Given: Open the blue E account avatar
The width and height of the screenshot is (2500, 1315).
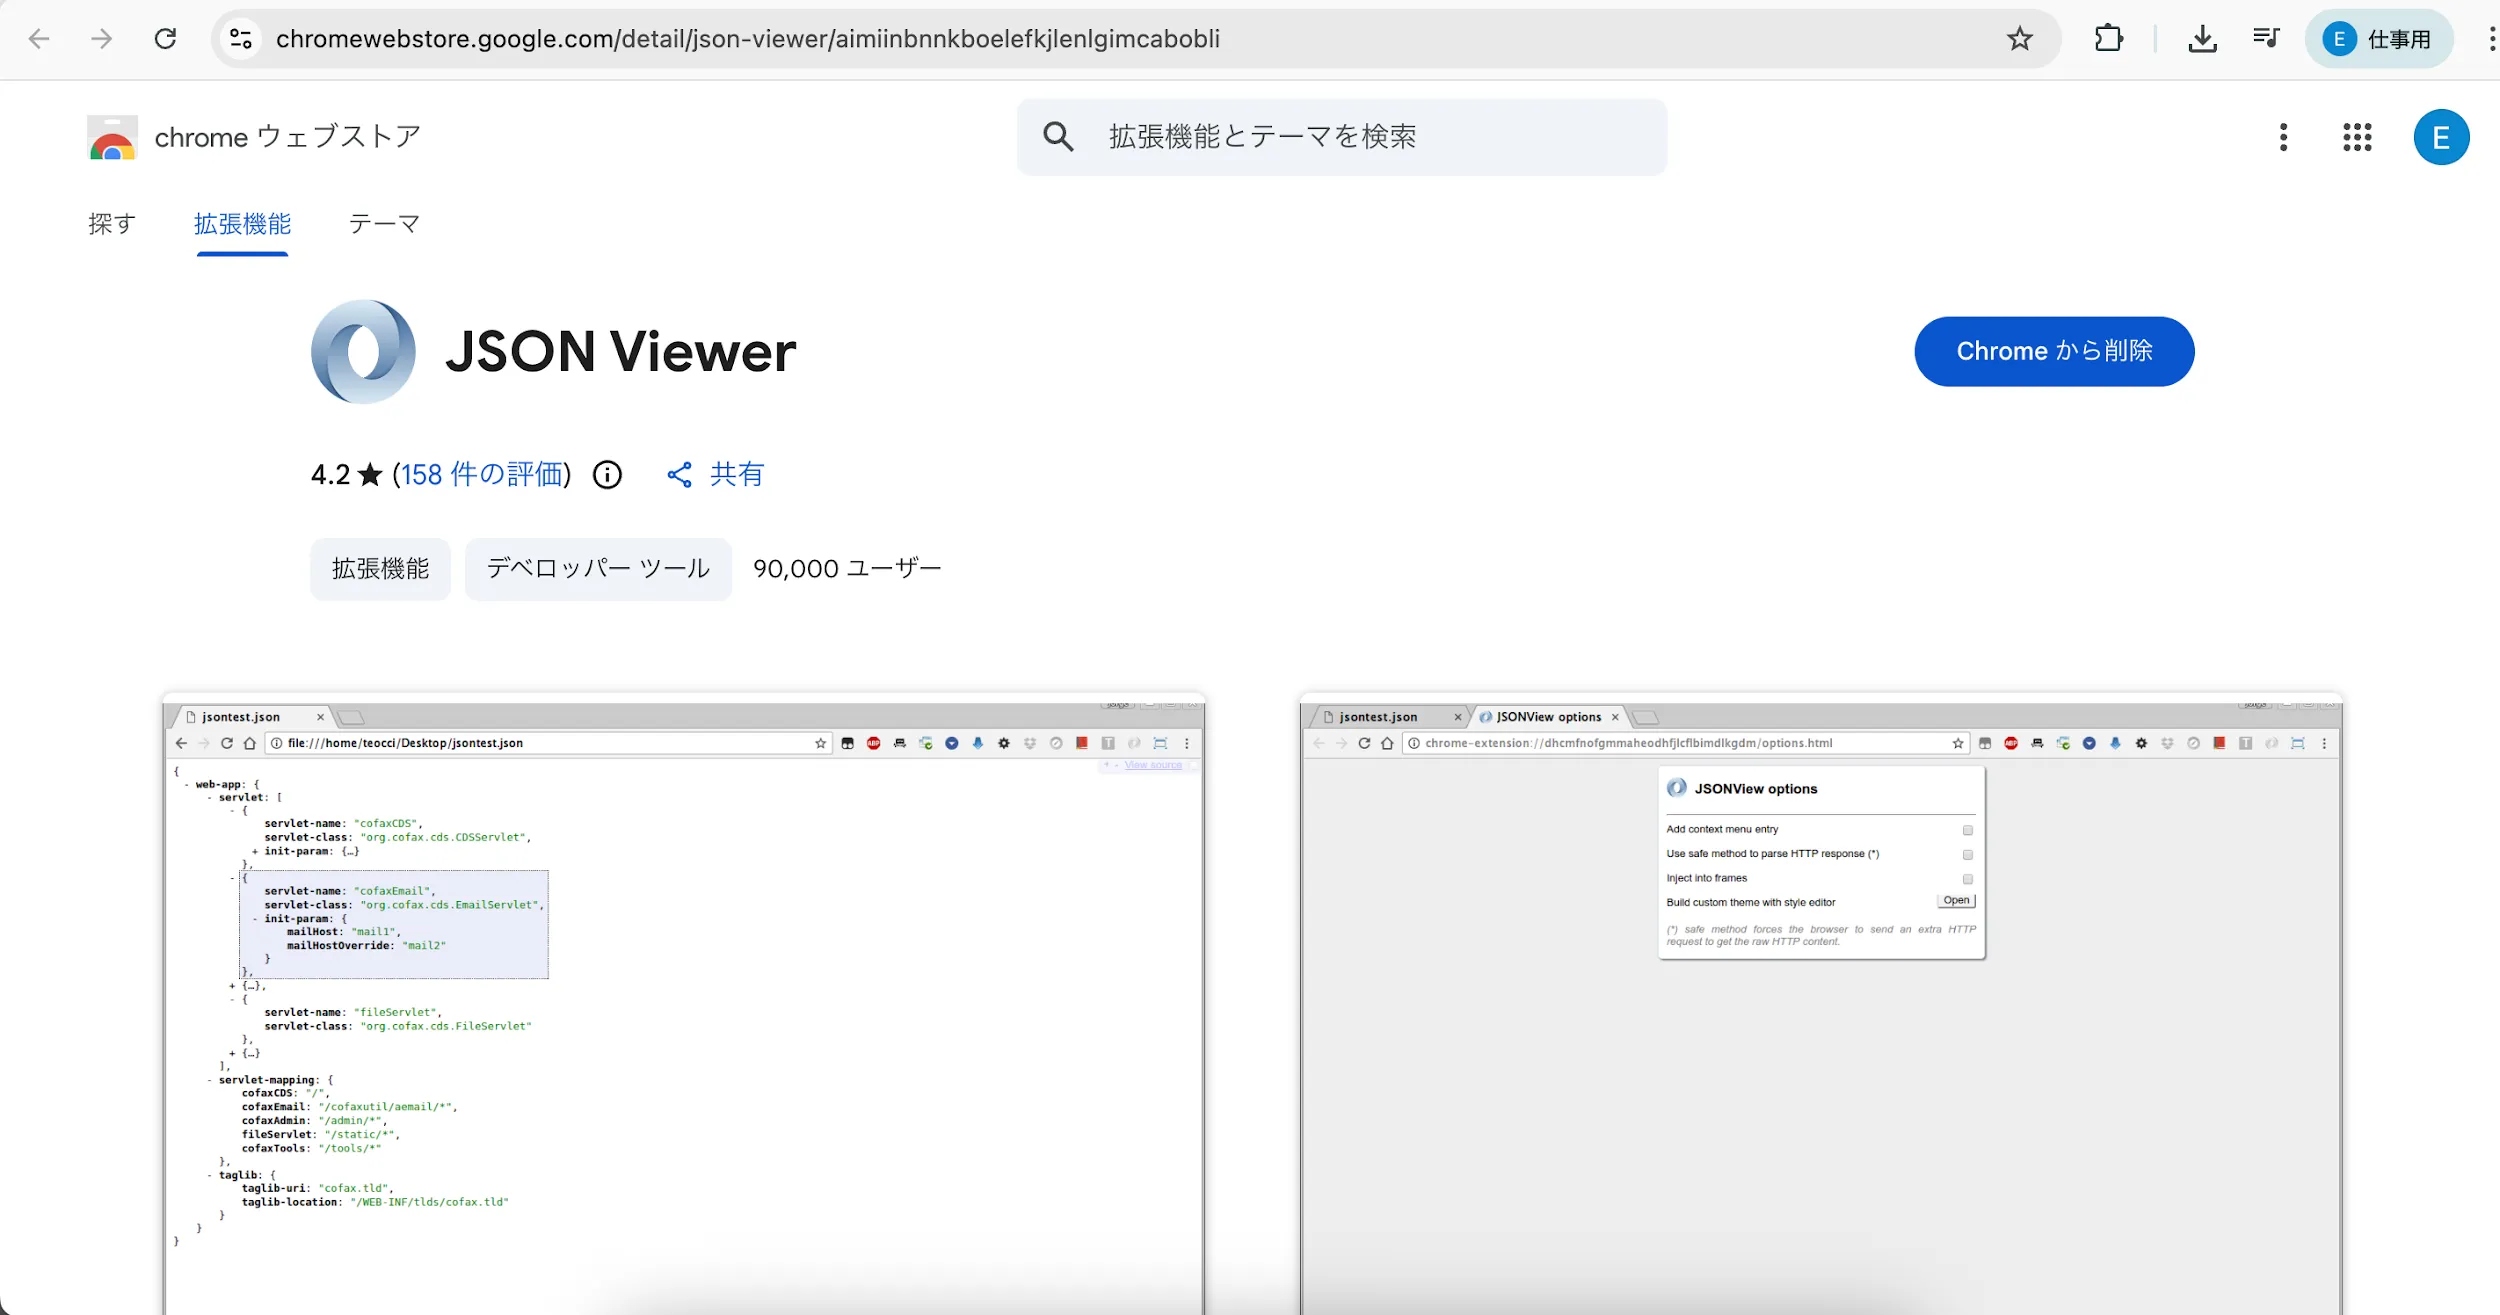Looking at the screenshot, I should (x=2440, y=137).
